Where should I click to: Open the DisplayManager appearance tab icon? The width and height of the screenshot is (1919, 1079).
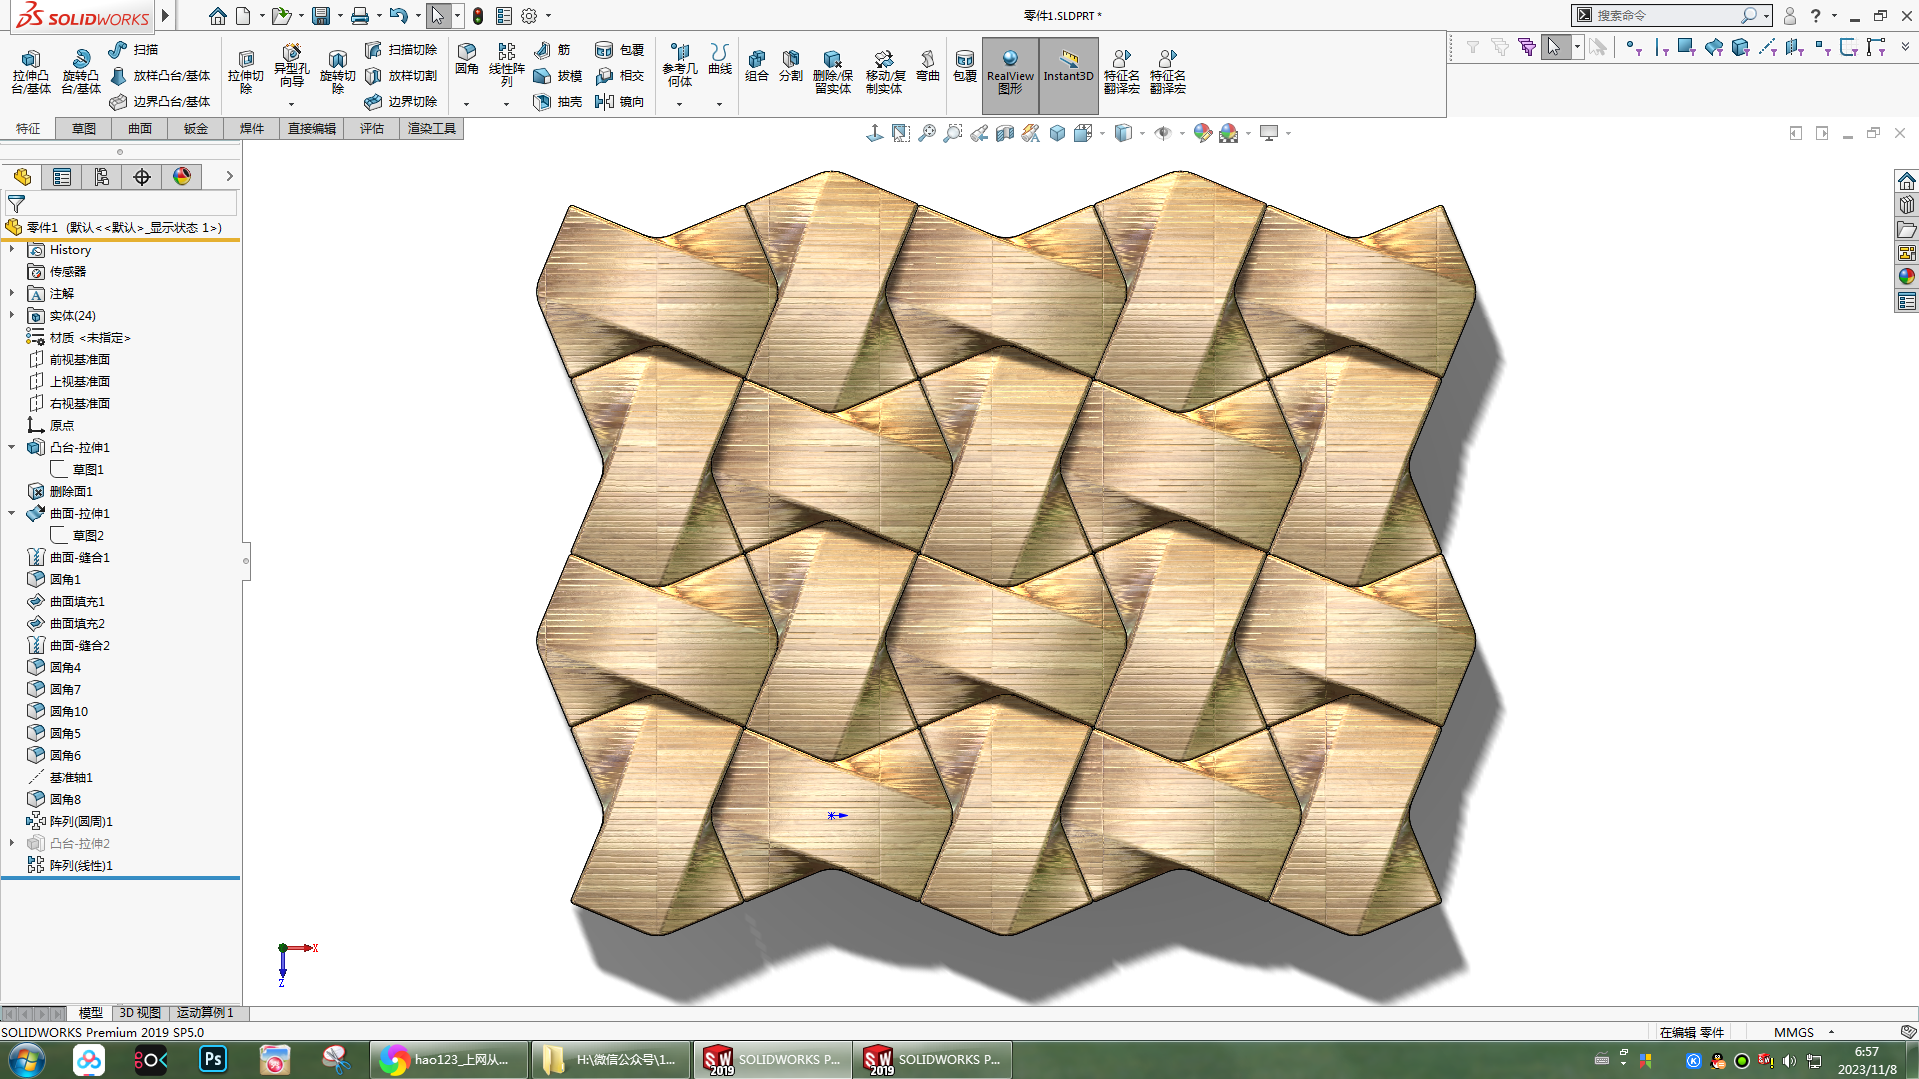[182, 177]
